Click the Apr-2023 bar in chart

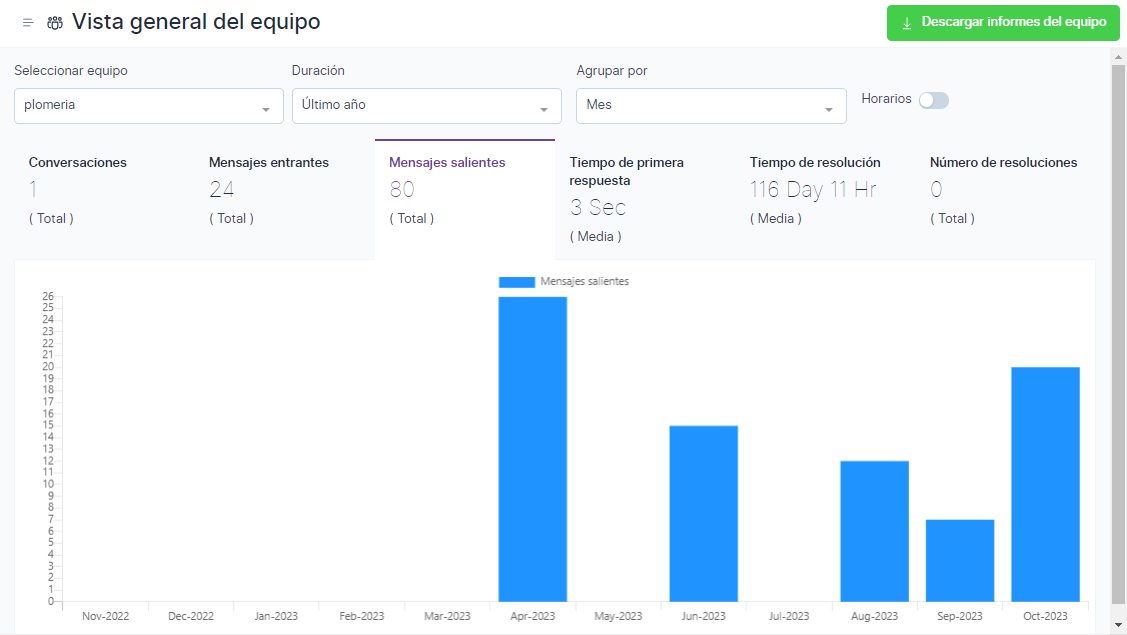(533, 450)
